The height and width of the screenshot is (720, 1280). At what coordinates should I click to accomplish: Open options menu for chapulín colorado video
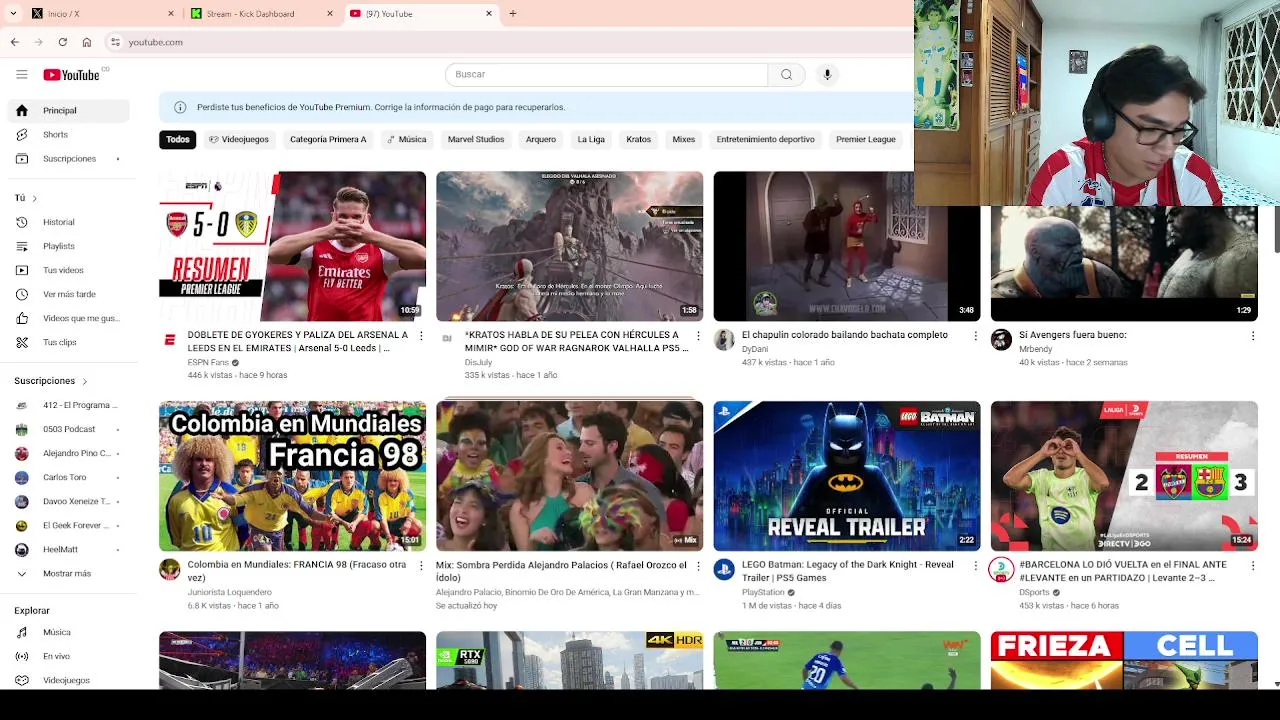pos(975,336)
